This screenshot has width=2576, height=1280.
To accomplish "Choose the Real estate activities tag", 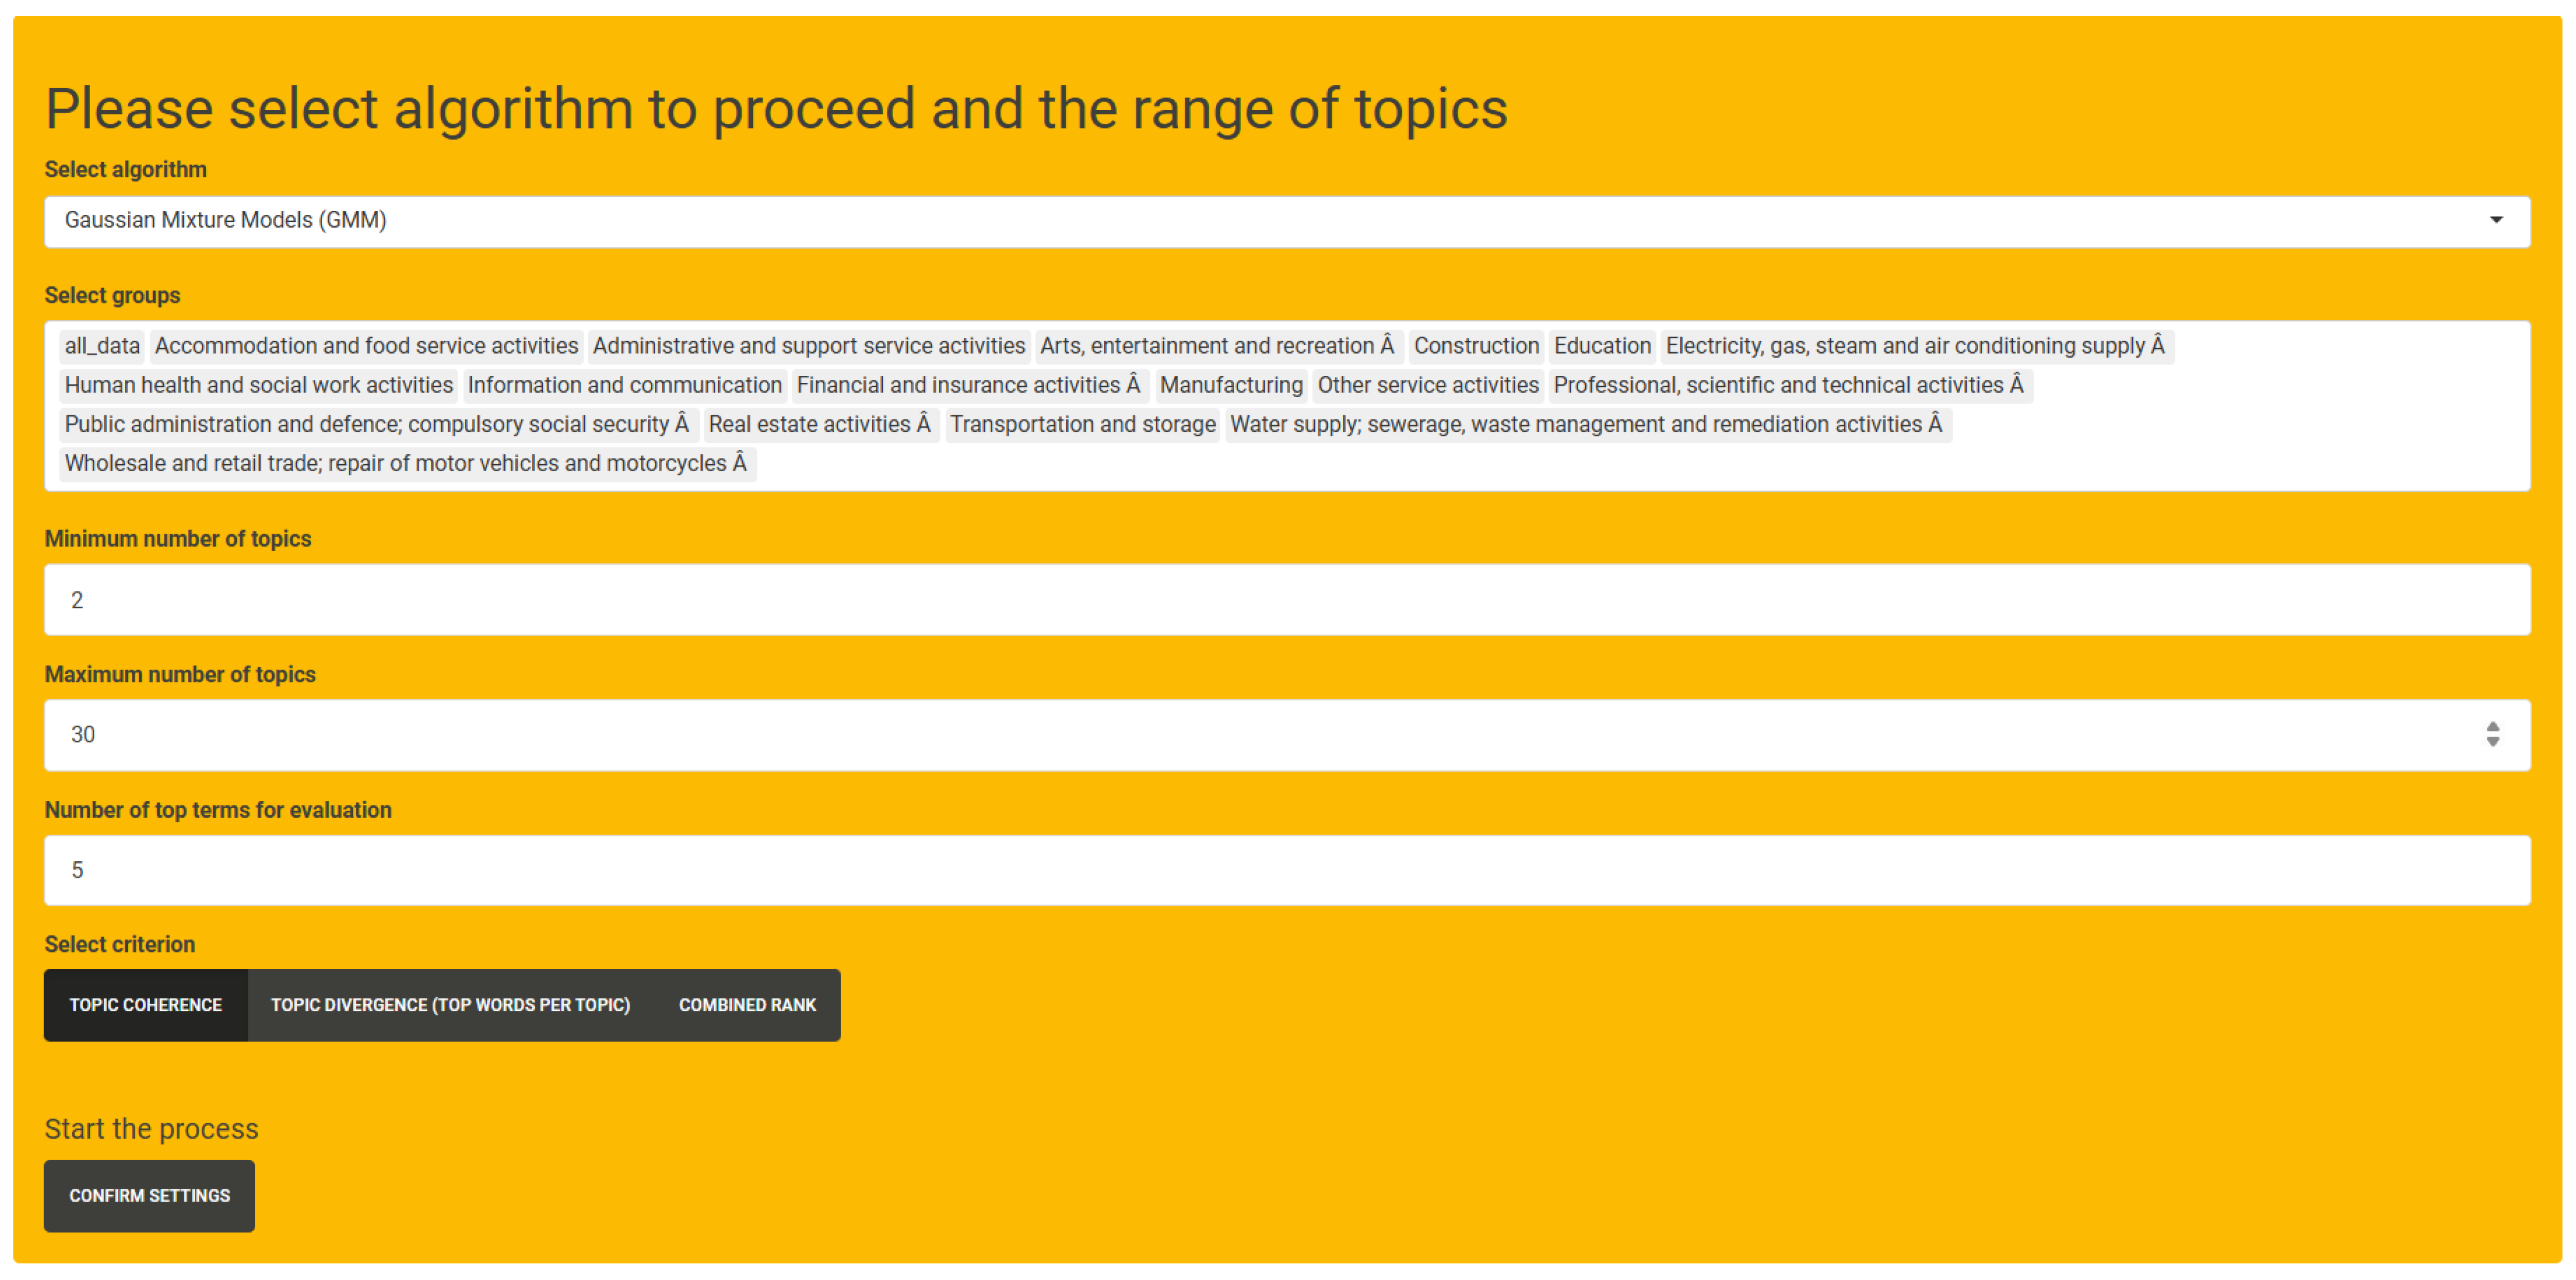I will pyautogui.click(x=820, y=424).
